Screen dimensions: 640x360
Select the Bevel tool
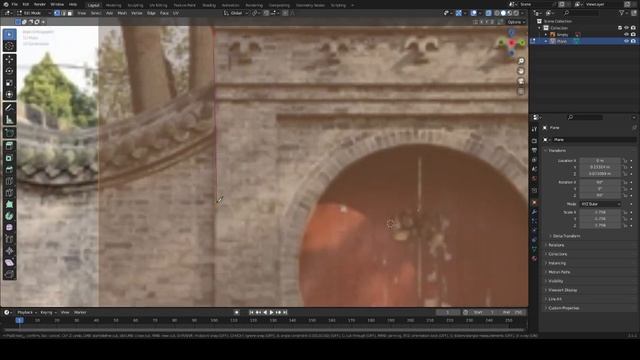(9, 169)
